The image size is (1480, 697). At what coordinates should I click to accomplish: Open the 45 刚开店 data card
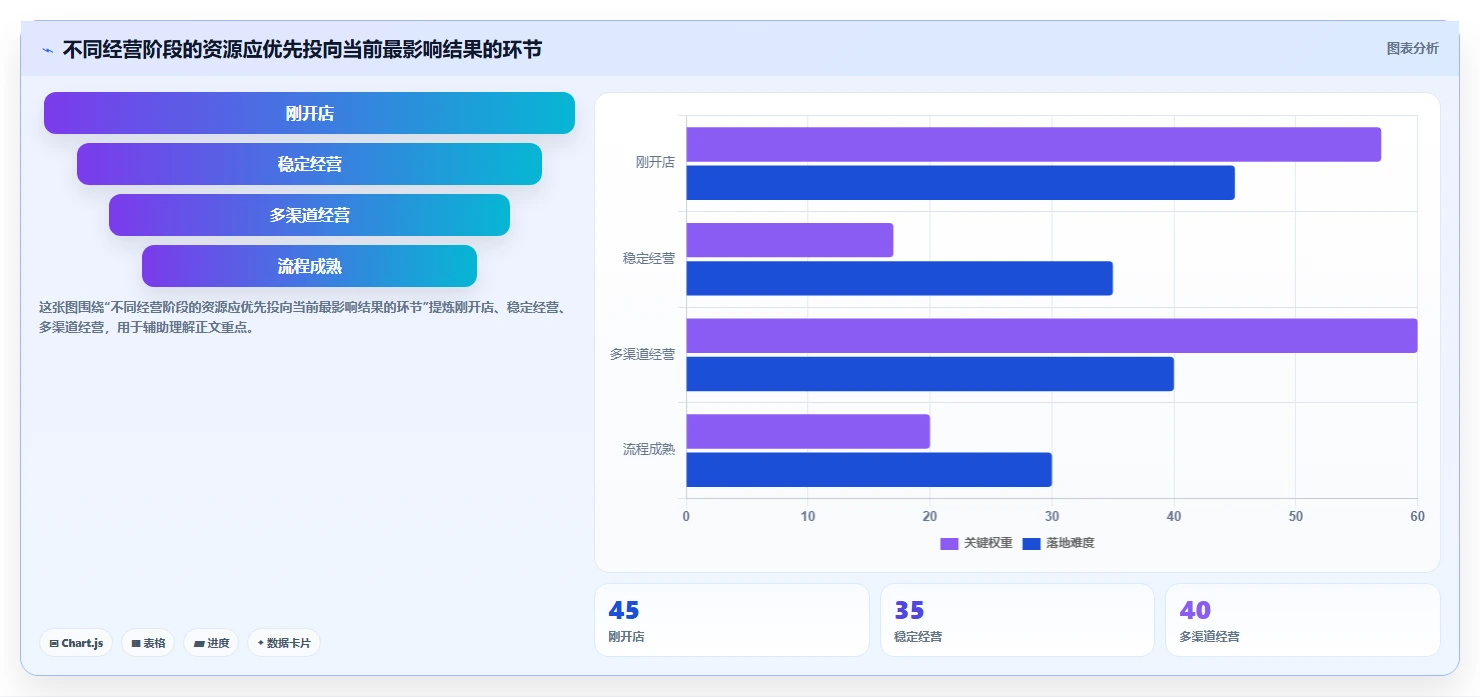(732, 620)
